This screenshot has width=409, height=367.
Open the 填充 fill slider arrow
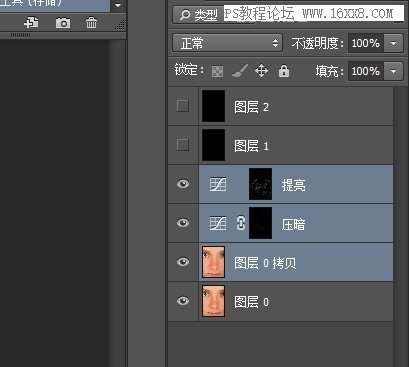pyautogui.click(x=394, y=71)
